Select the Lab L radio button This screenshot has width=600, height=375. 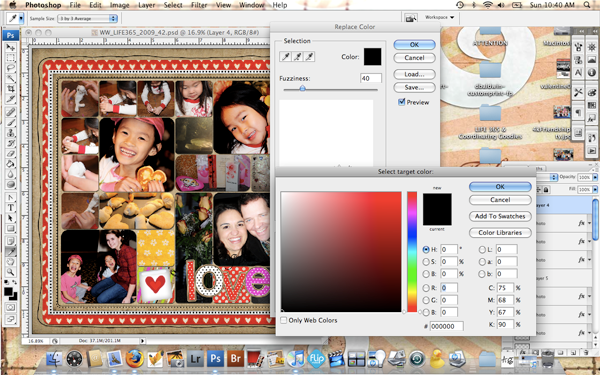pyautogui.click(x=482, y=249)
